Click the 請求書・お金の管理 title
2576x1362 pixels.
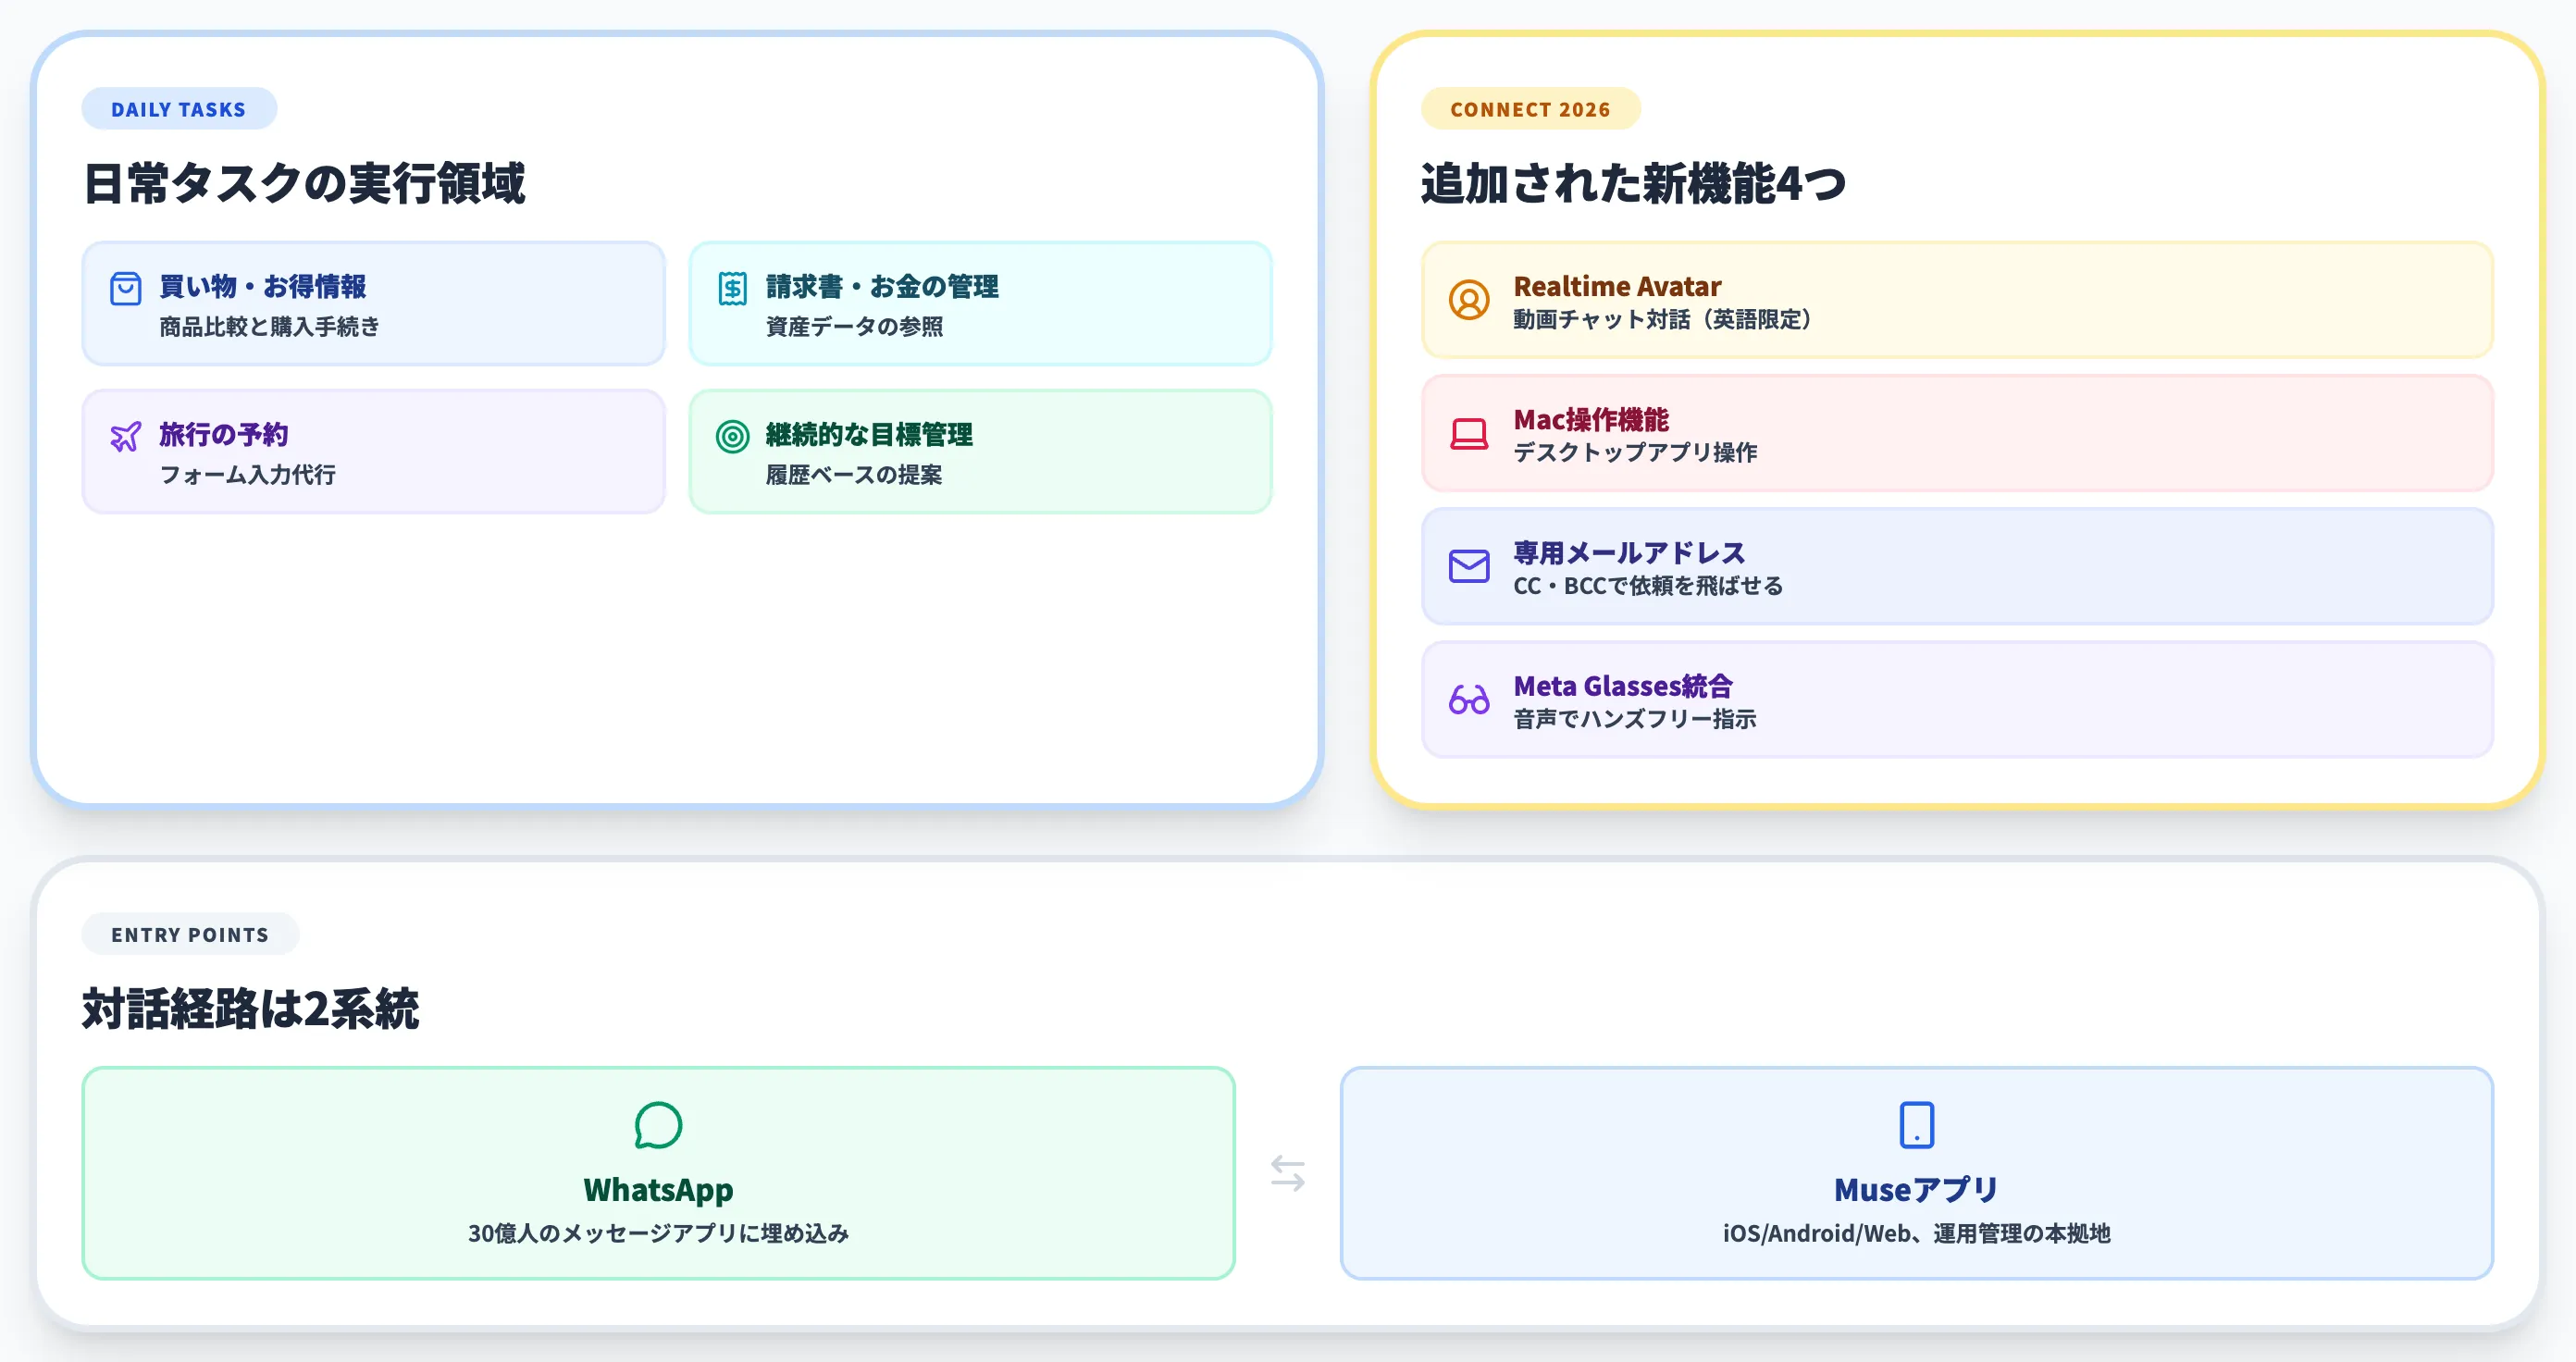[x=882, y=287]
